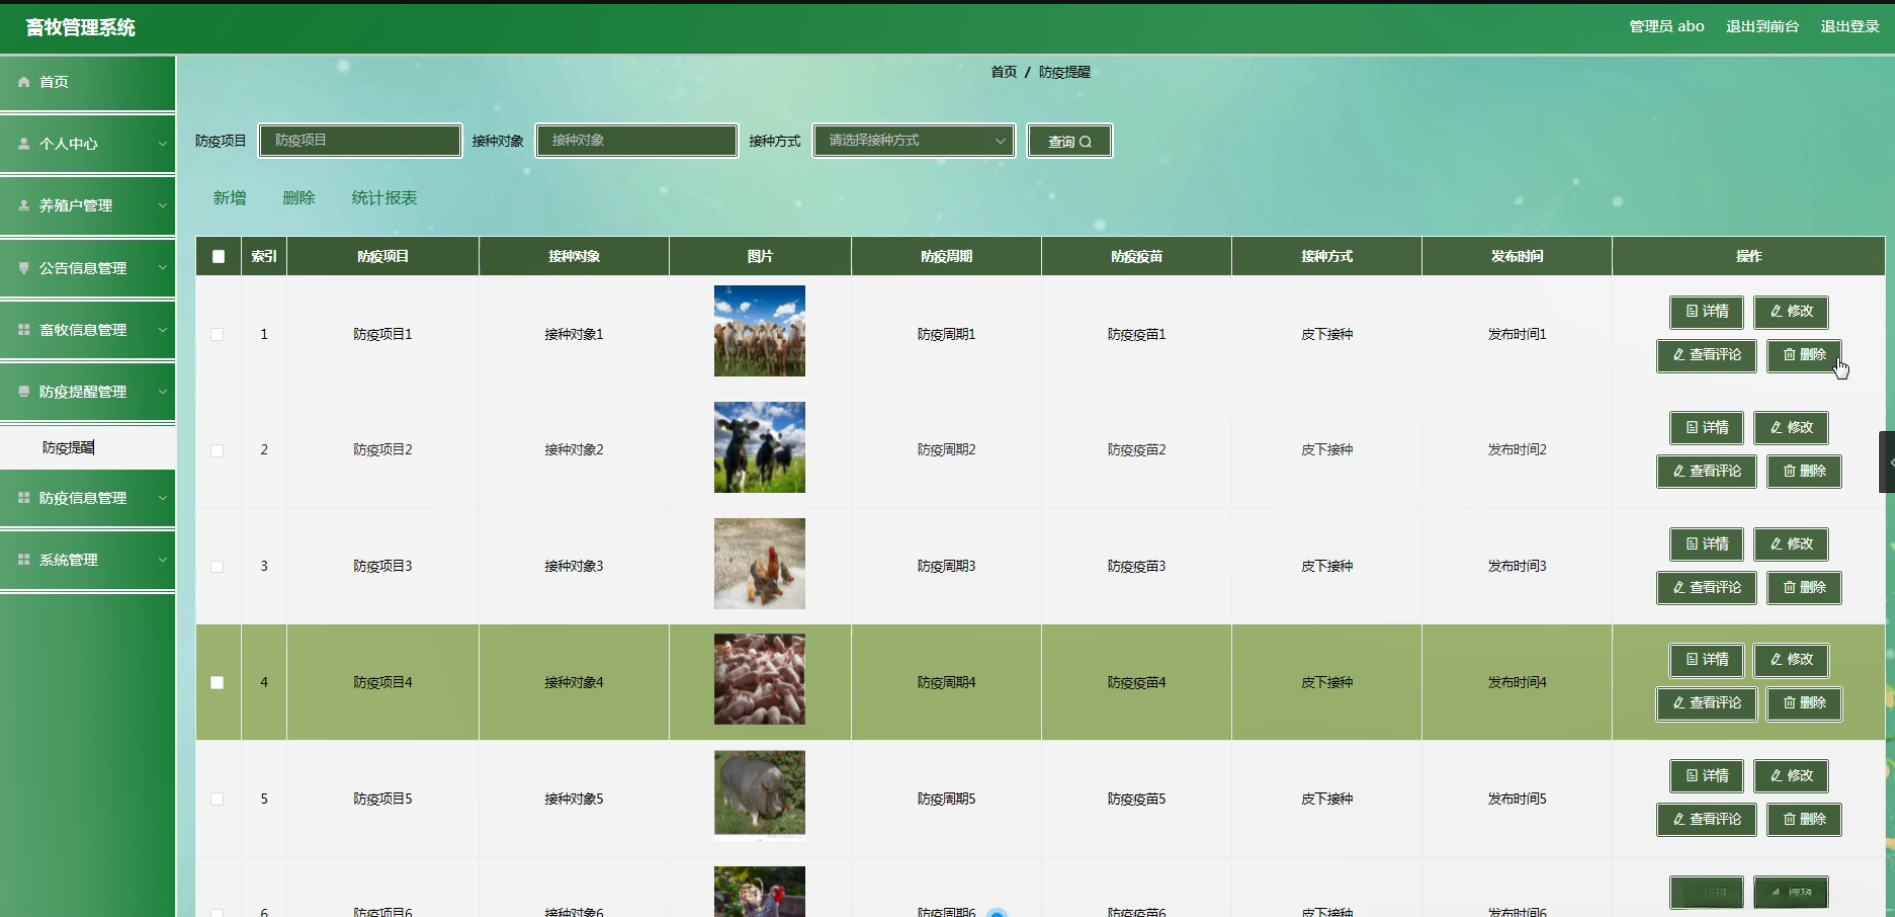This screenshot has height=917, width=1895.
Task: Collapse the 防疫提醒管理 menu chevron
Action: coord(162,392)
